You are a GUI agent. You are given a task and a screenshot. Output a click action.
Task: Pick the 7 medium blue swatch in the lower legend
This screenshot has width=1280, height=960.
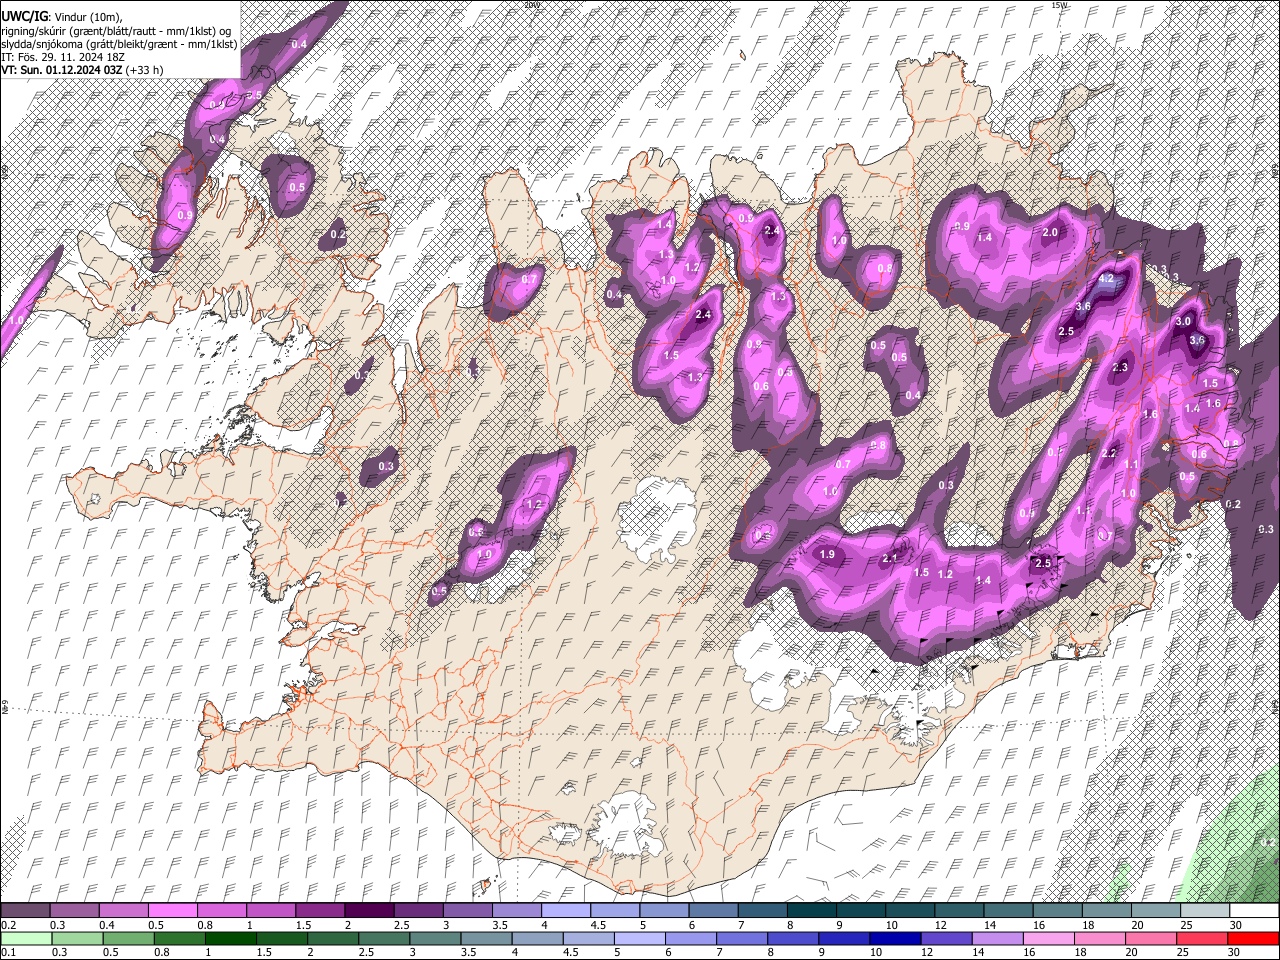tap(742, 938)
